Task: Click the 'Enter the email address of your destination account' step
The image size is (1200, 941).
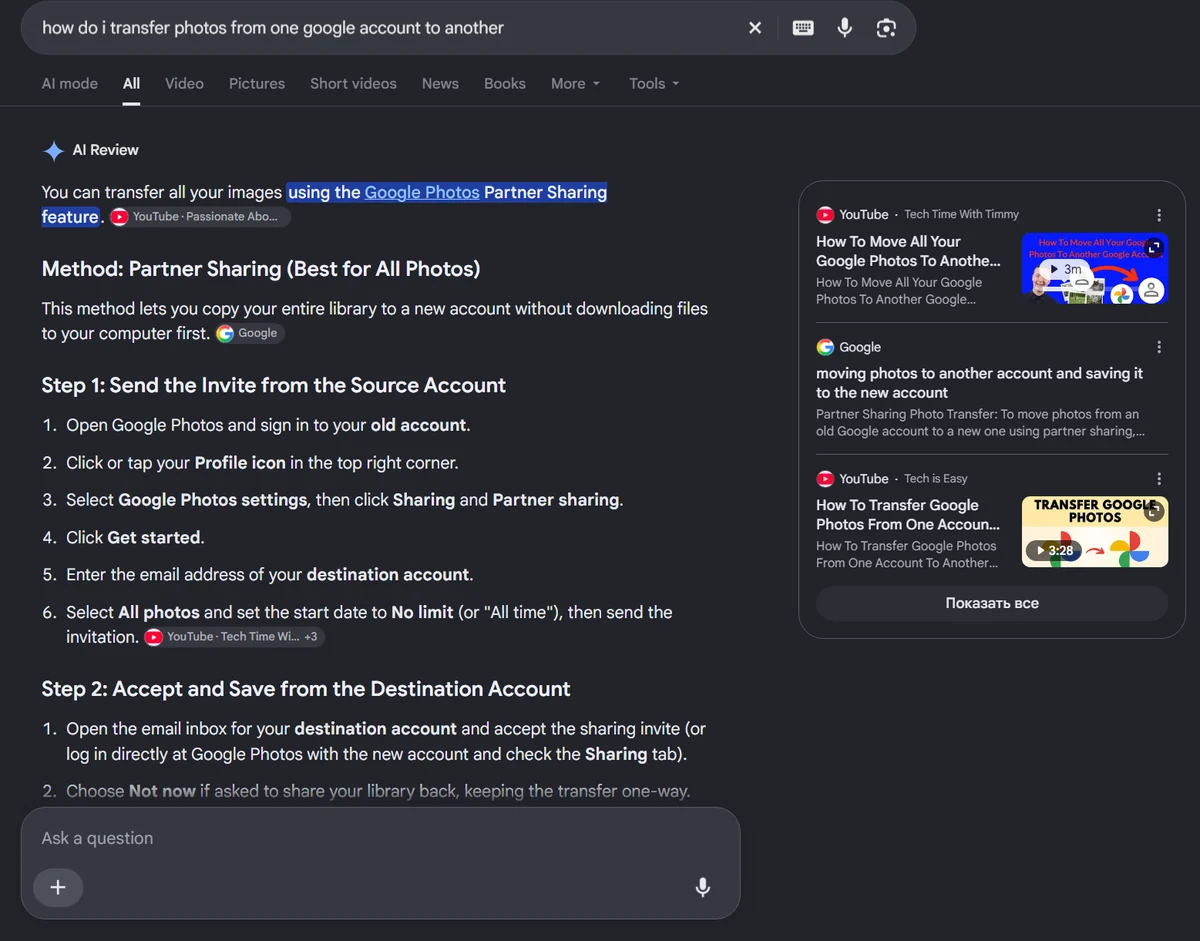Action: tap(270, 575)
